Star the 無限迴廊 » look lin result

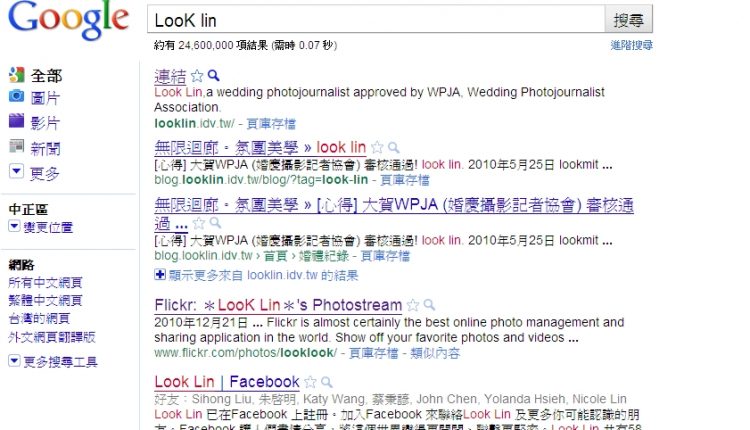(x=377, y=147)
